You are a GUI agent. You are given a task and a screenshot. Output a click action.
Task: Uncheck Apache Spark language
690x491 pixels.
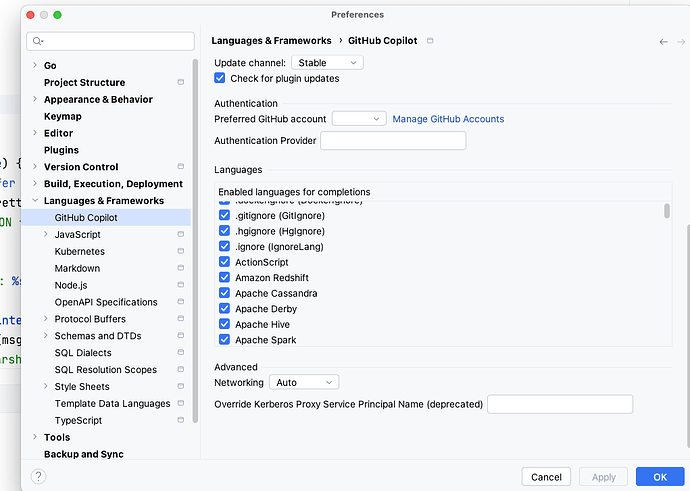point(224,339)
